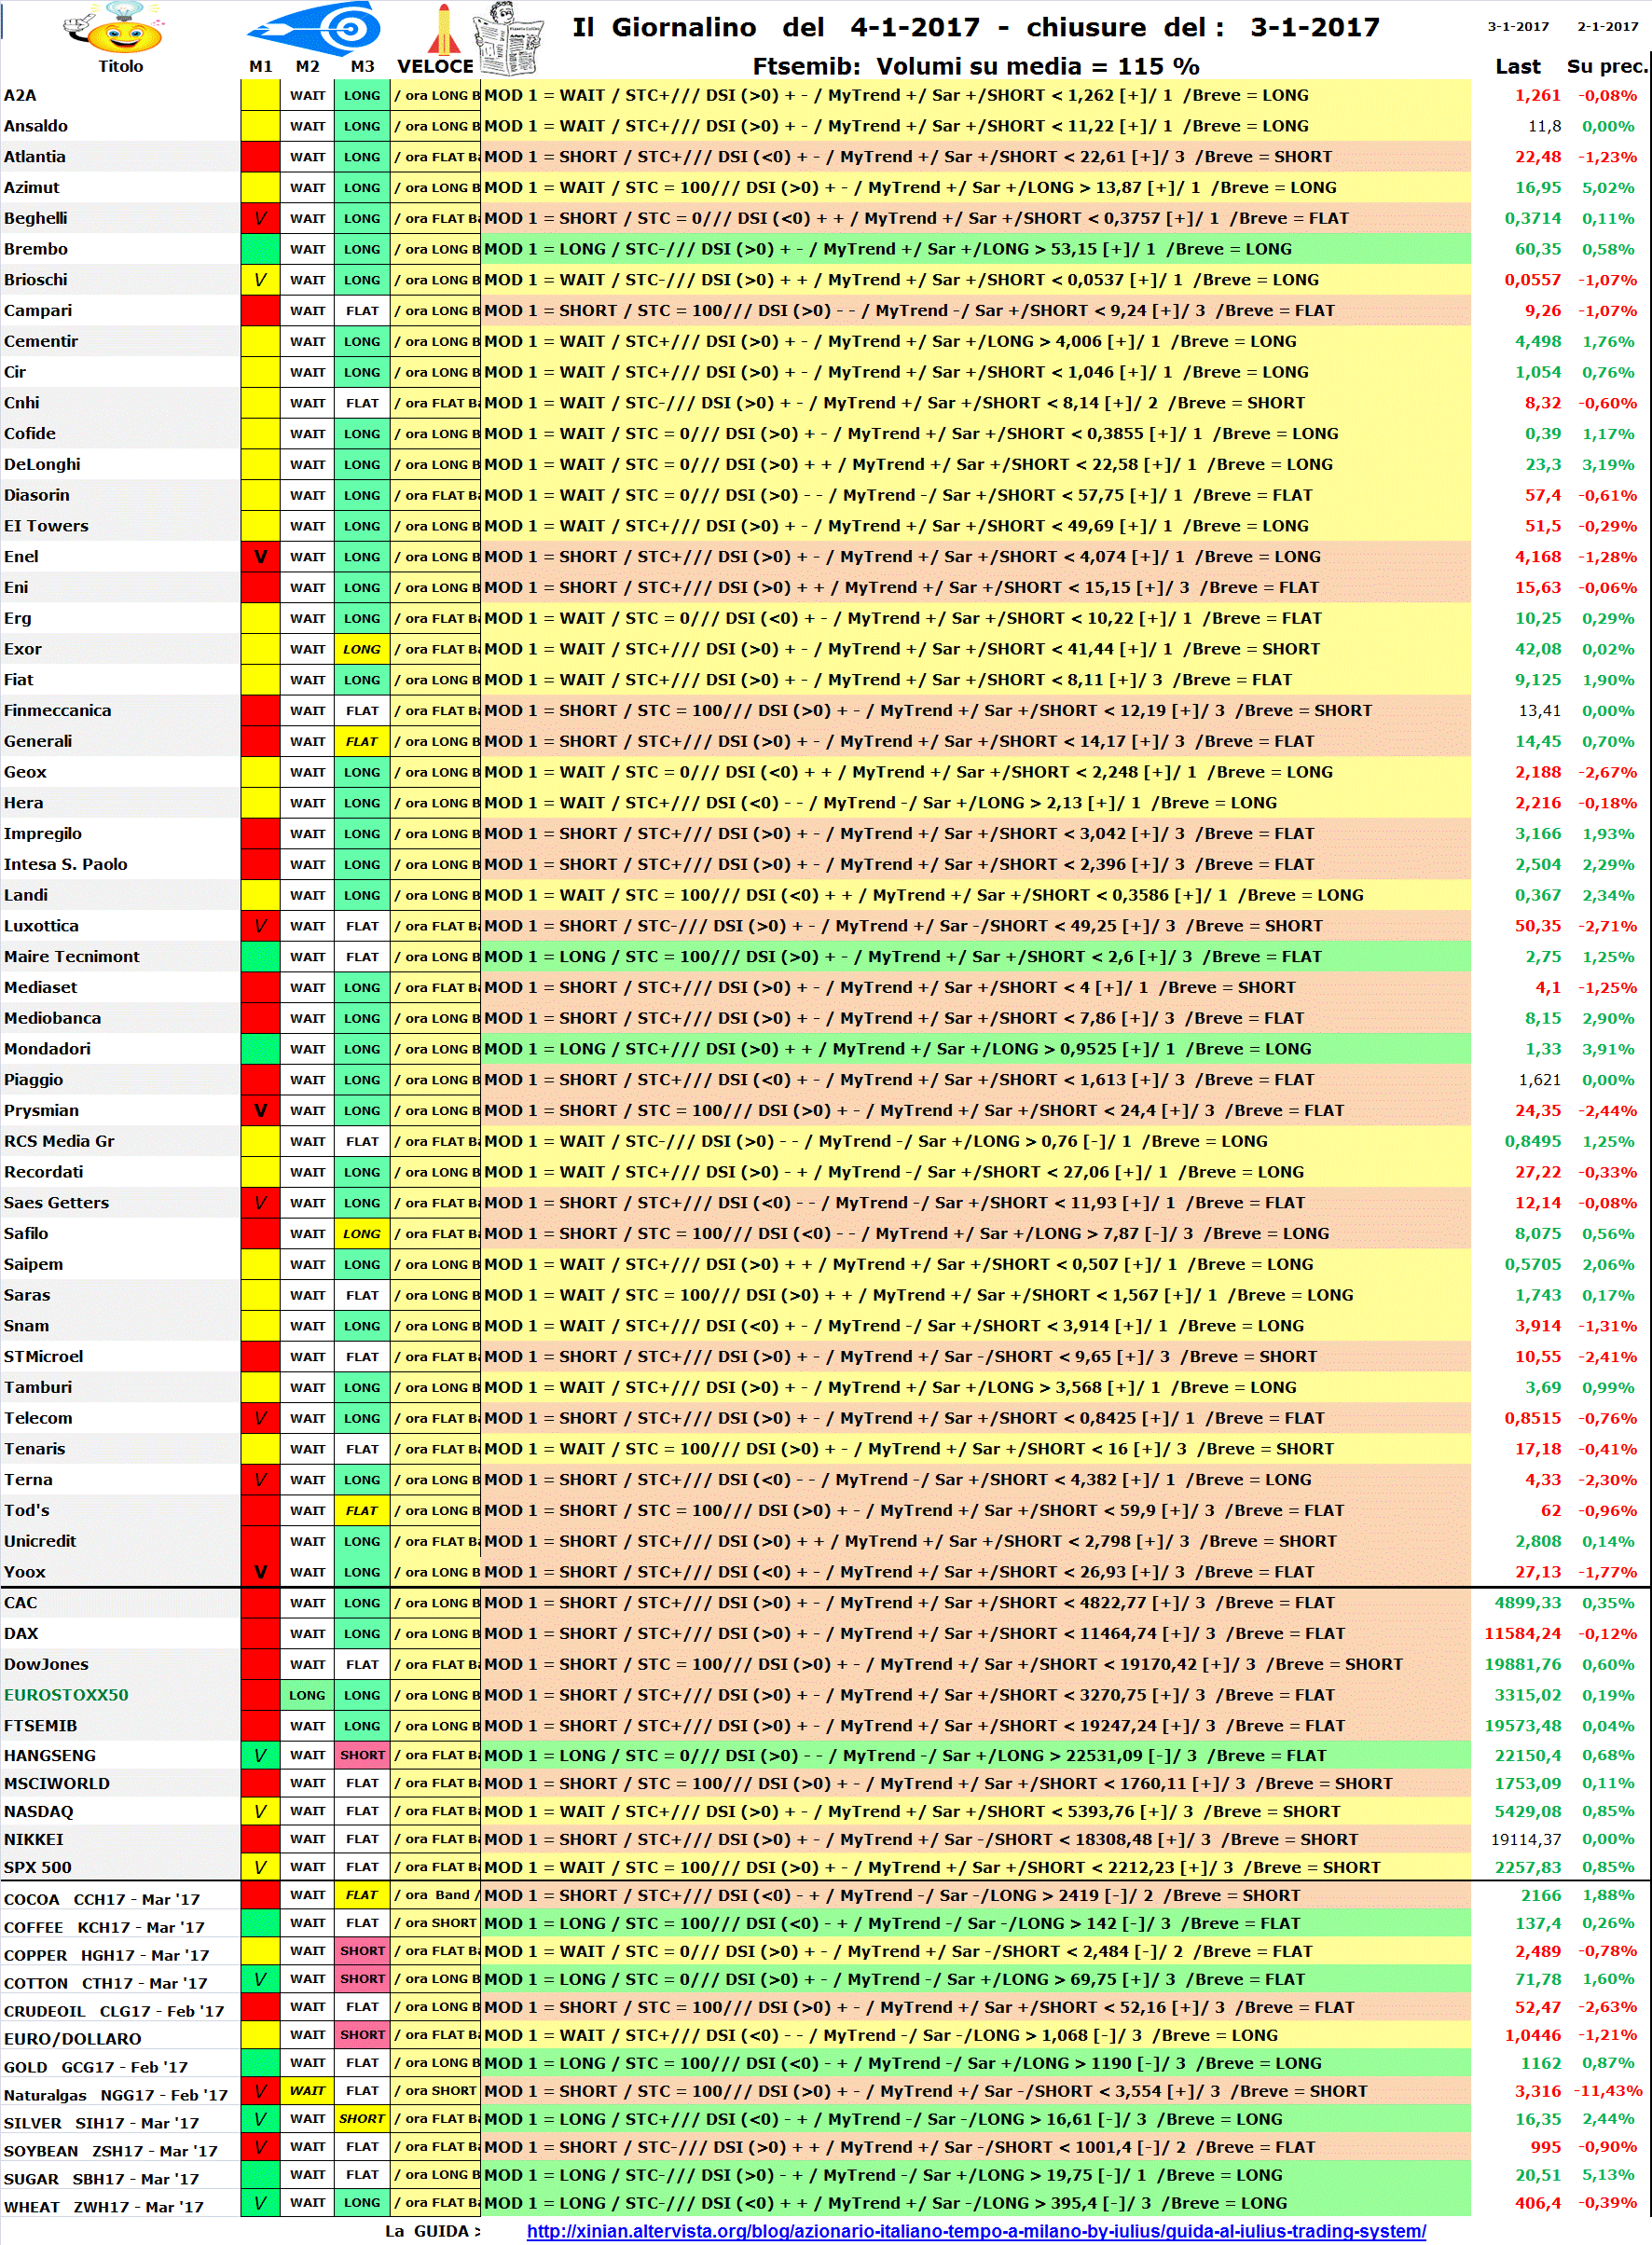Click the La GUIDA label
The height and width of the screenshot is (2245, 1652).
432,2231
